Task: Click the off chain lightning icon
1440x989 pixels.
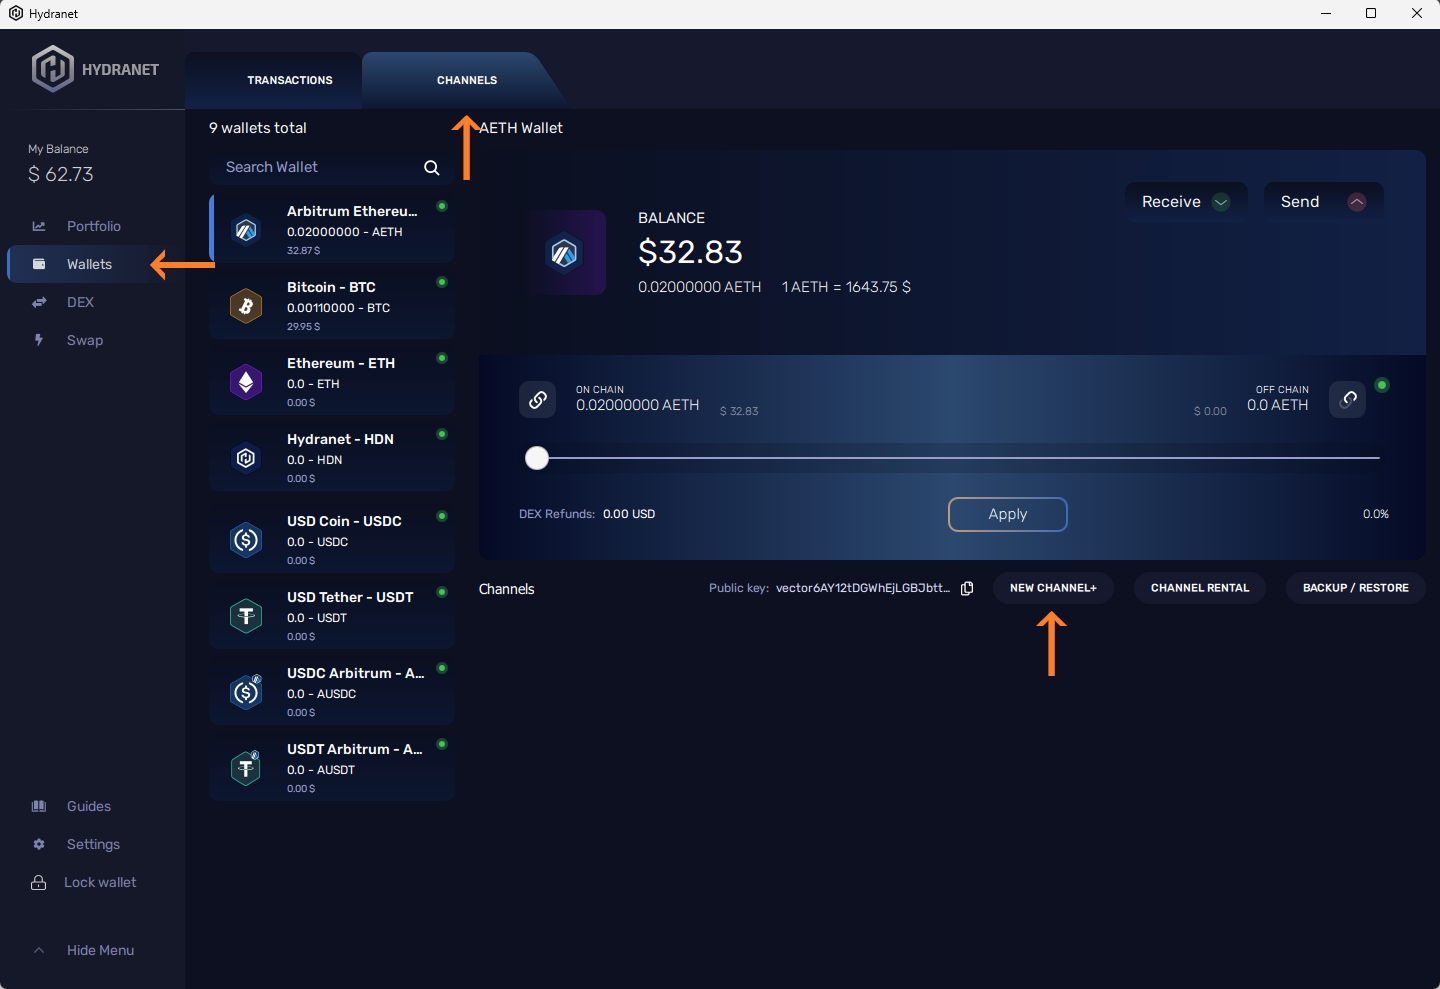Action: pyautogui.click(x=1348, y=400)
